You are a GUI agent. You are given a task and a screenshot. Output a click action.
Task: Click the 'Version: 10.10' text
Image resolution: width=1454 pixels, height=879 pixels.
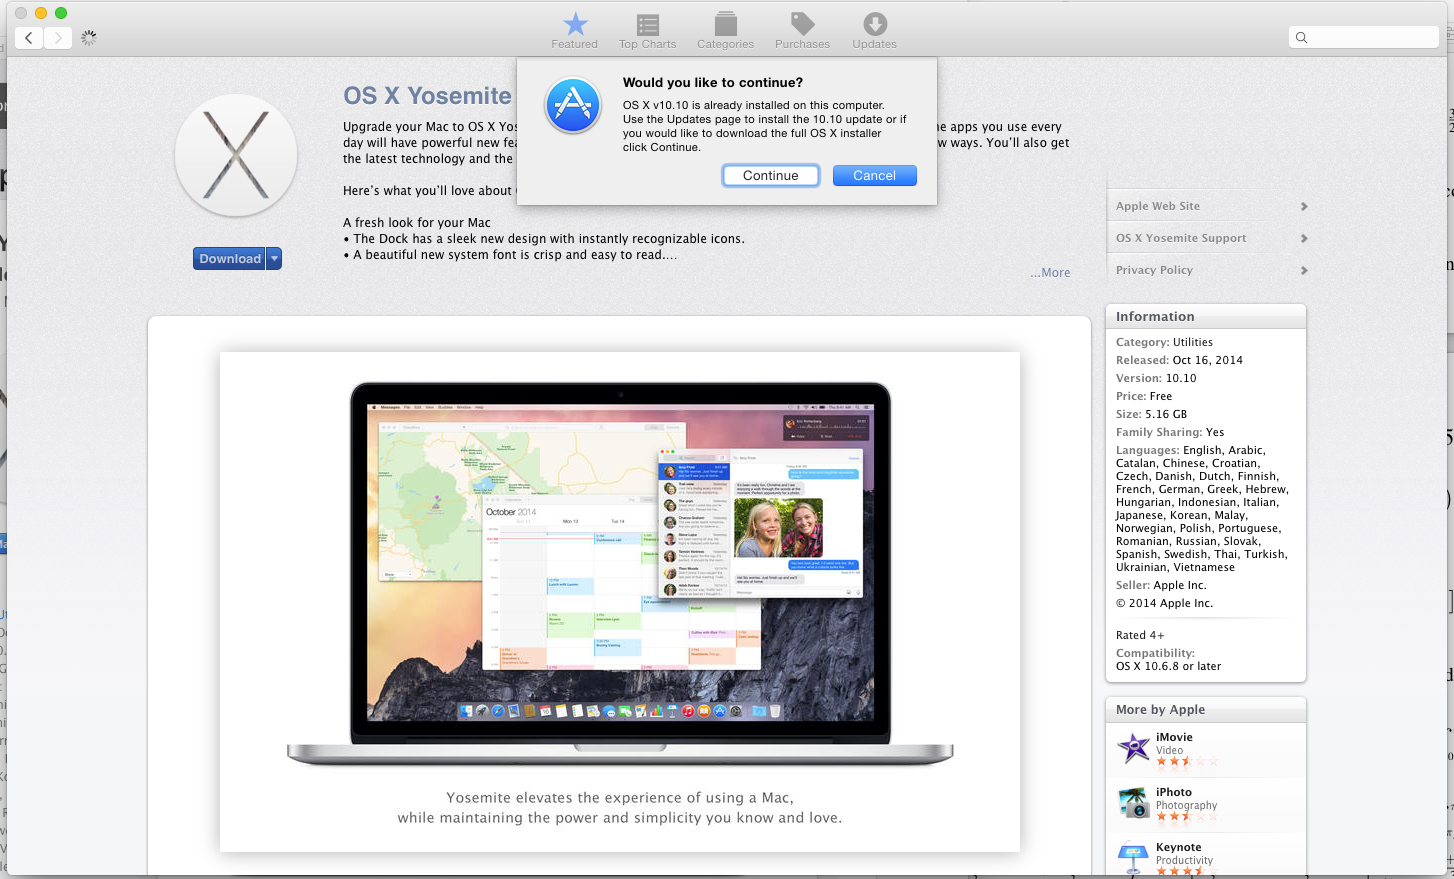pos(1156,378)
